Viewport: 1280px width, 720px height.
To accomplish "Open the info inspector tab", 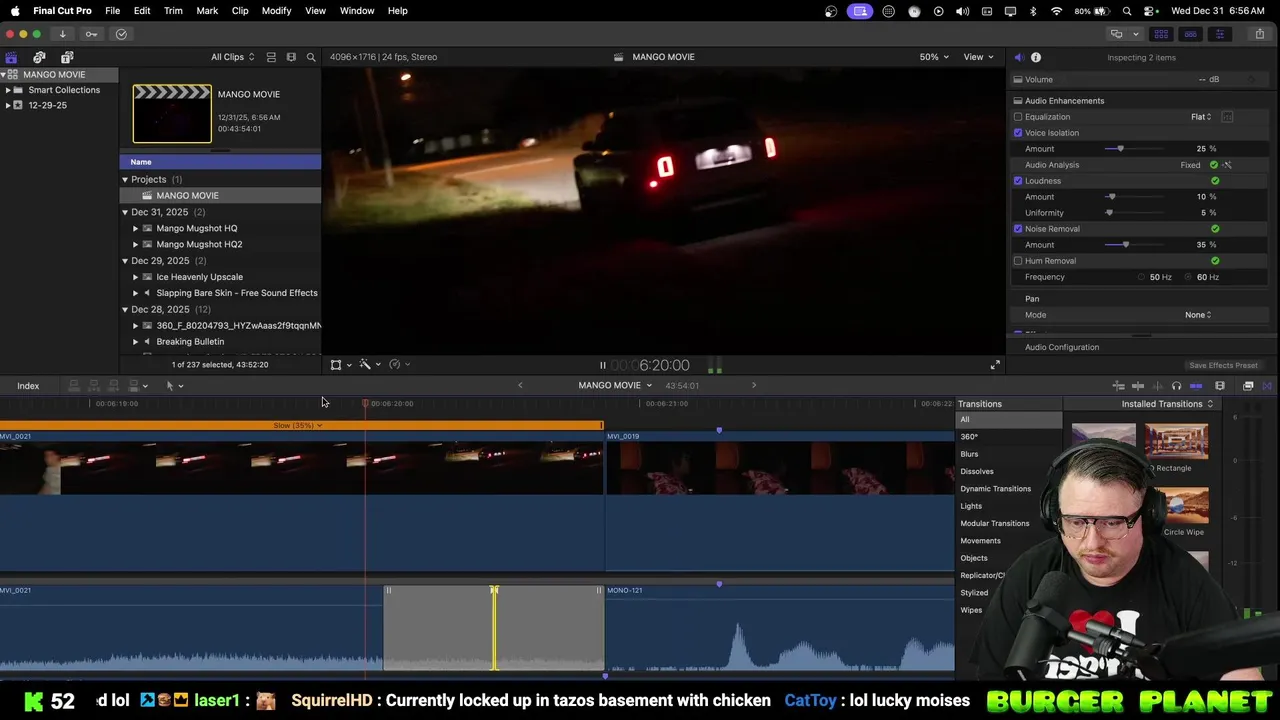I will coord(1036,57).
